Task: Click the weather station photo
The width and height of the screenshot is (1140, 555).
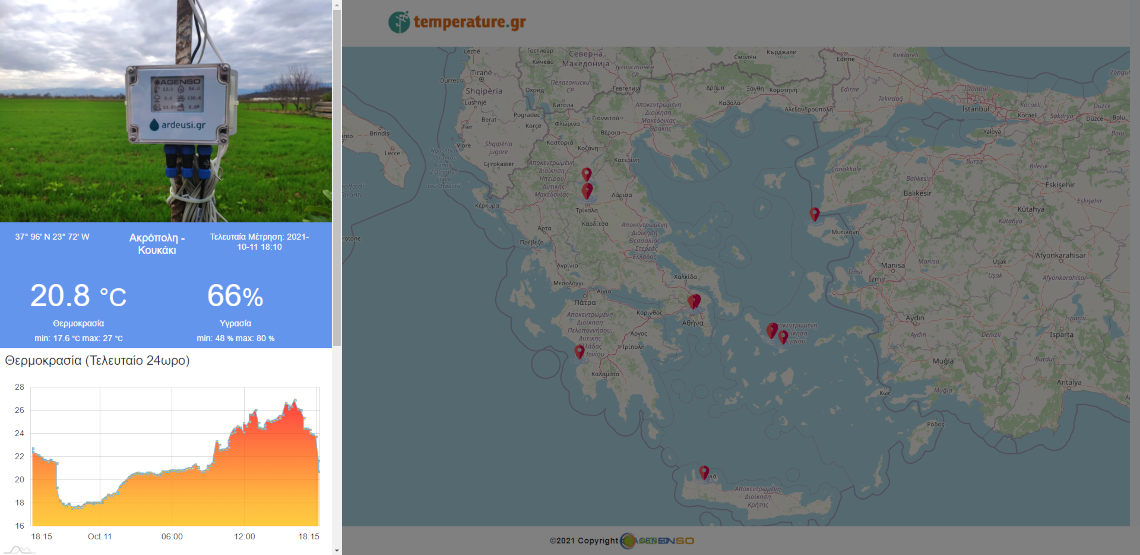Action: (x=165, y=110)
